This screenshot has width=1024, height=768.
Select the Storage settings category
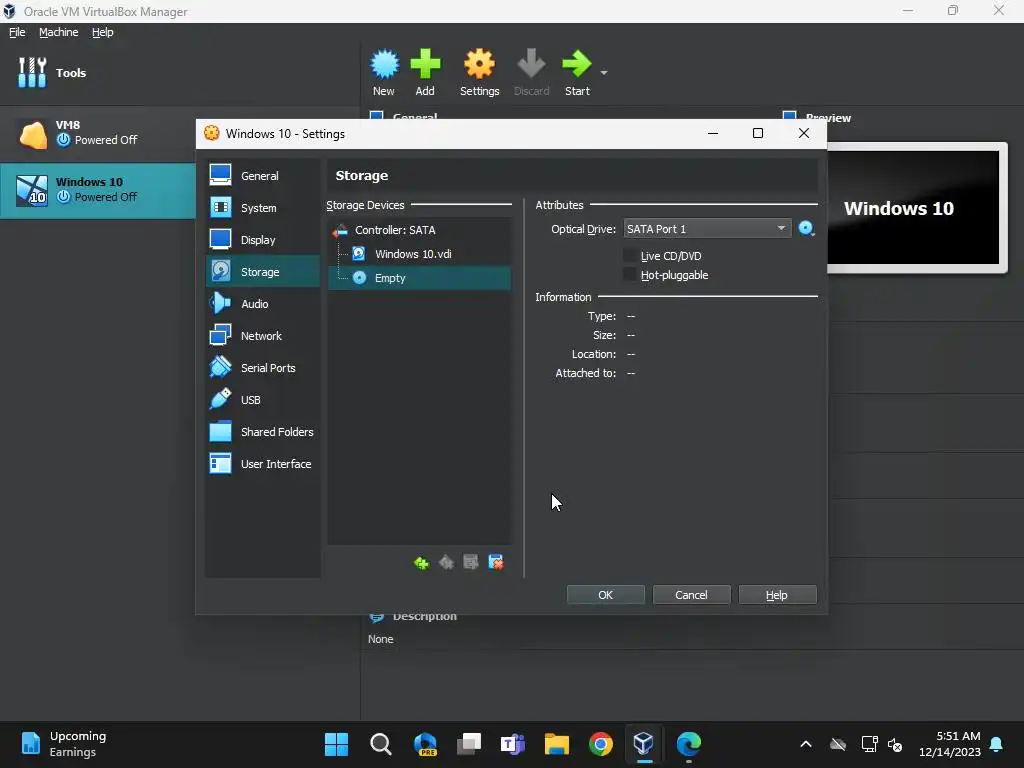click(x=263, y=272)
